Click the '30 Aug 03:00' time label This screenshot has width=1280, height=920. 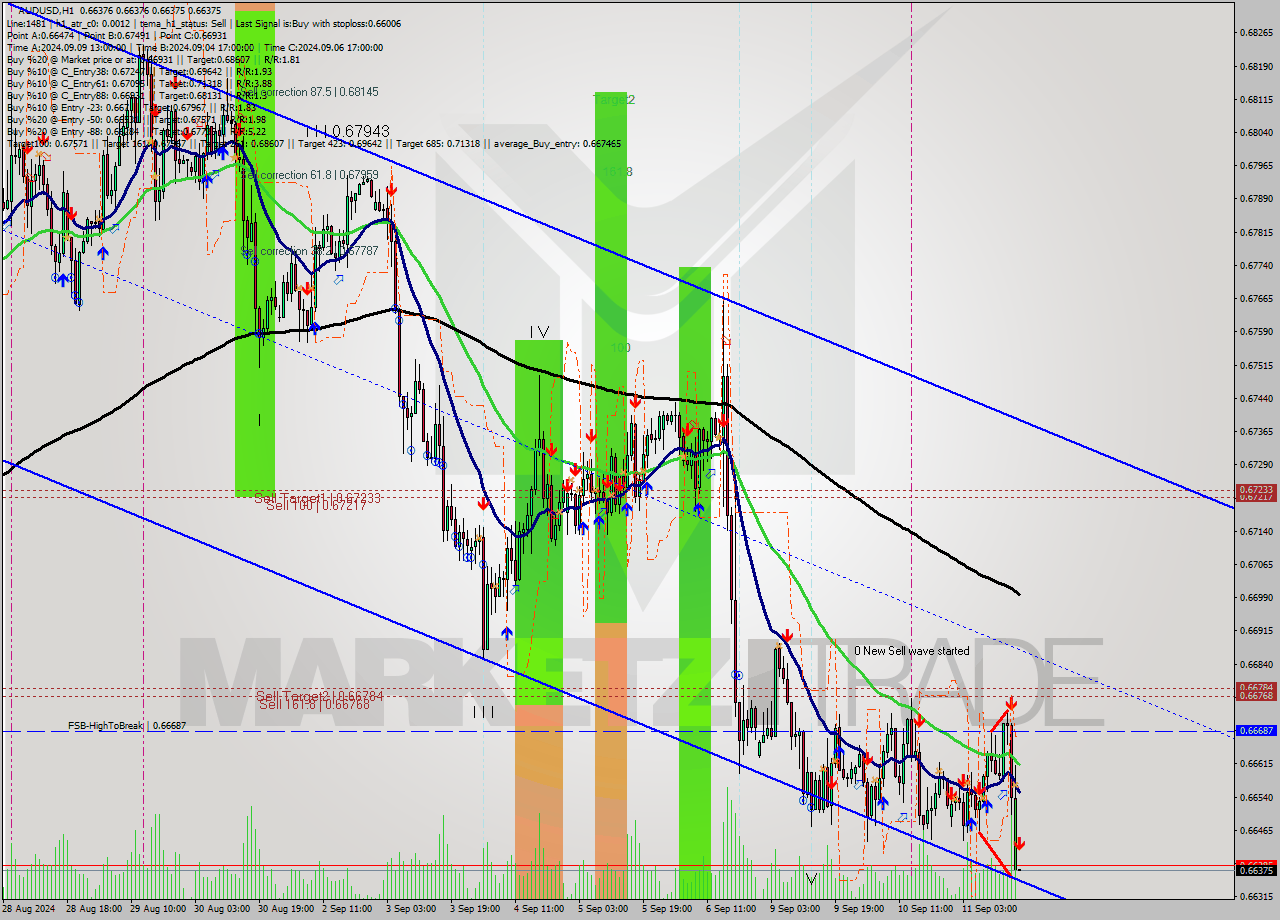point(222,909)
